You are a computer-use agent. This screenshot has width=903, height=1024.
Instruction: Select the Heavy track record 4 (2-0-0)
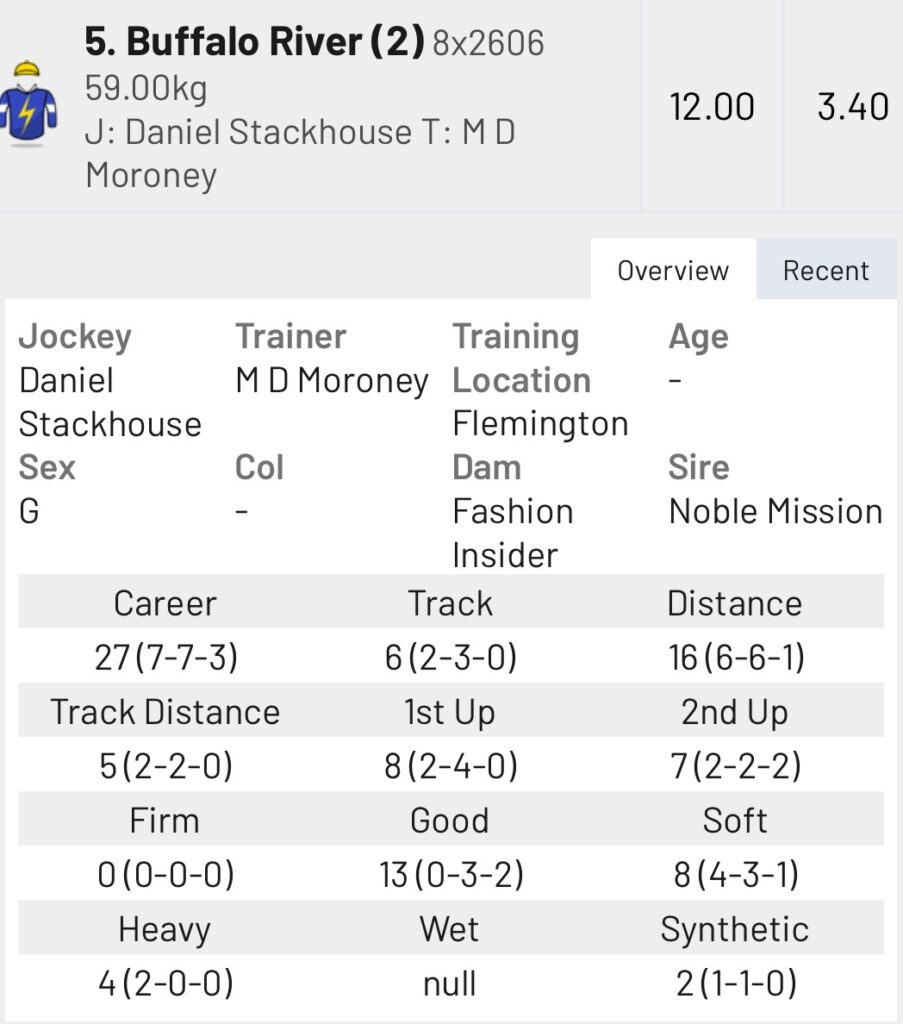point(165,984)
